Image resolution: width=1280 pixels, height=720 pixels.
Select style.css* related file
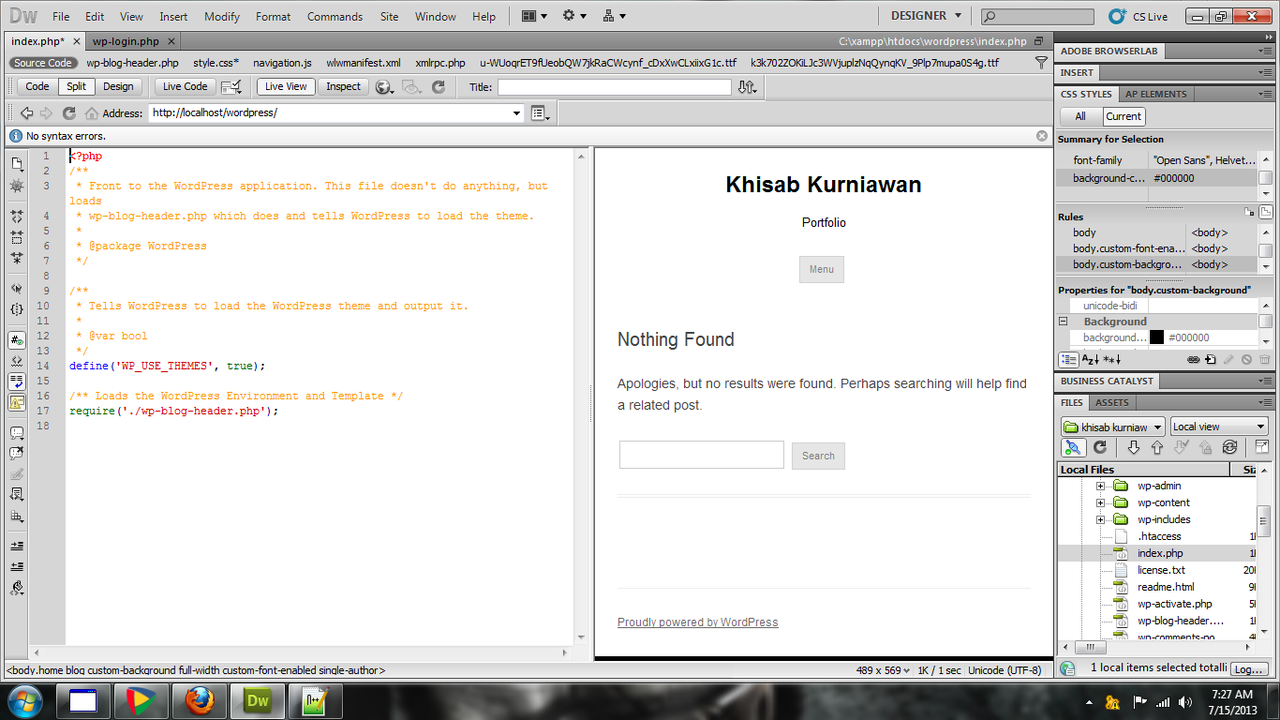216,63
